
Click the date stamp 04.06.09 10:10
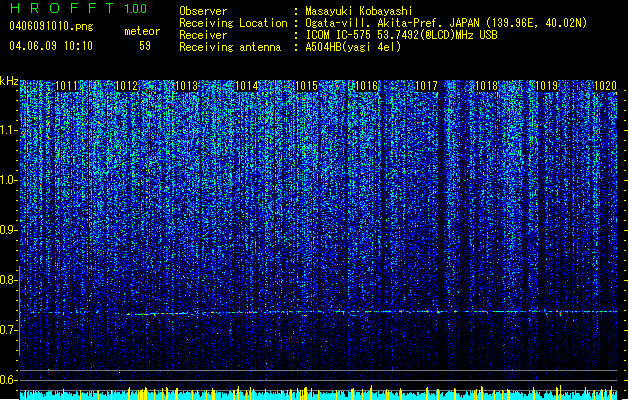(x=51, y=46)
